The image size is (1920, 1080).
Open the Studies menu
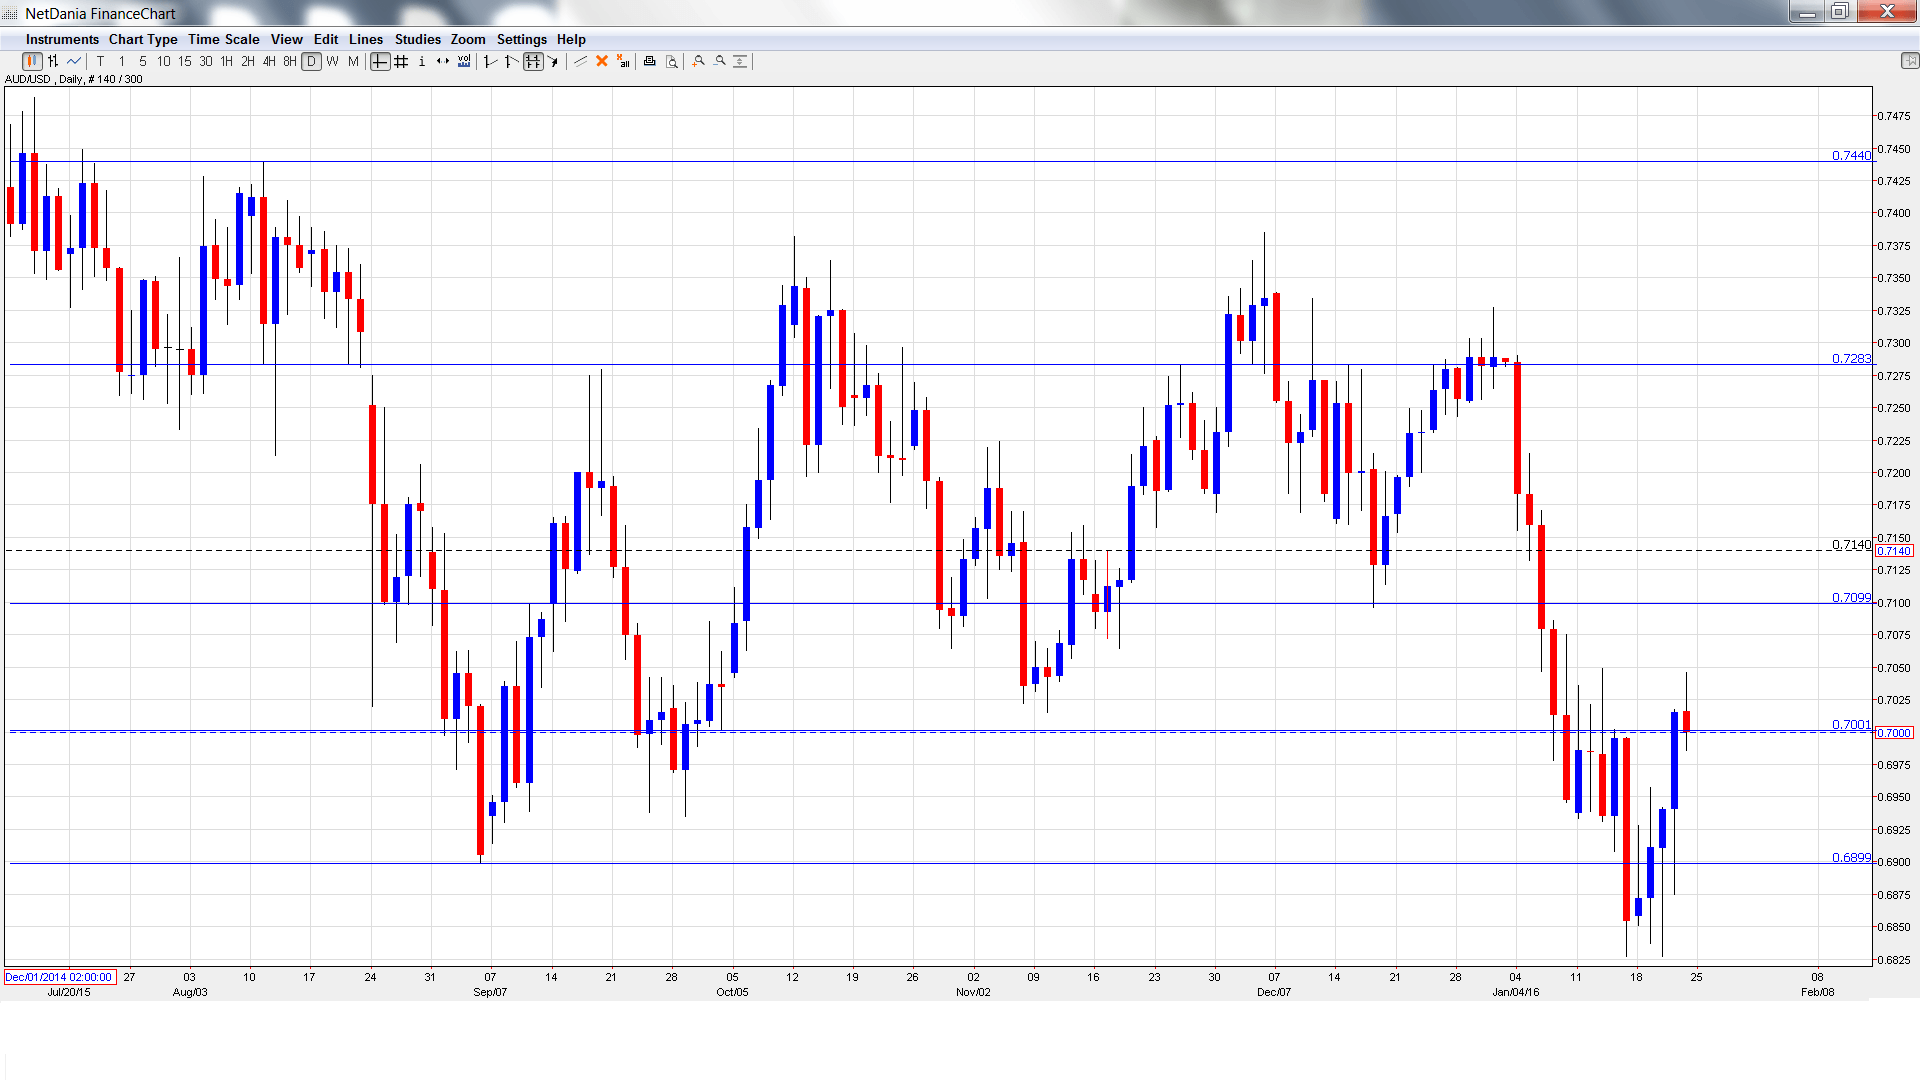417,39
